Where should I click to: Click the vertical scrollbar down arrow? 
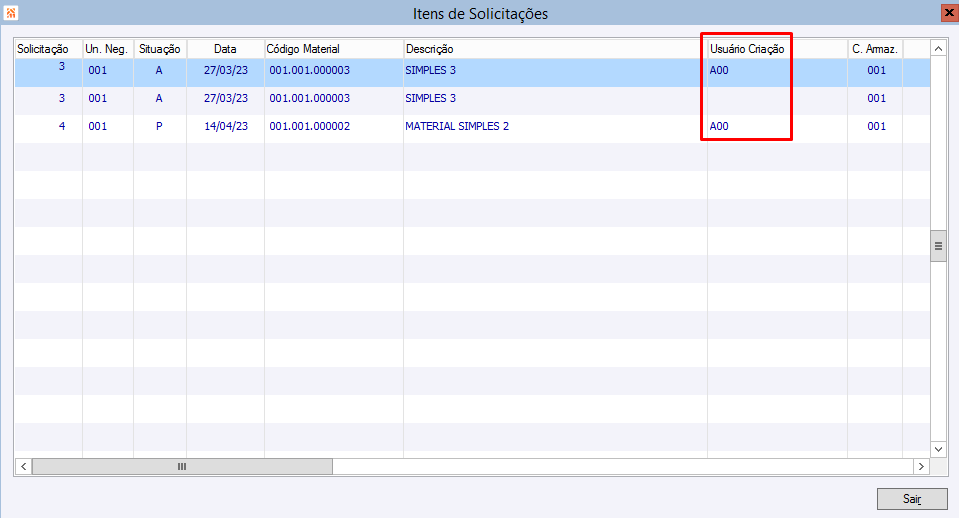(938, 450)
